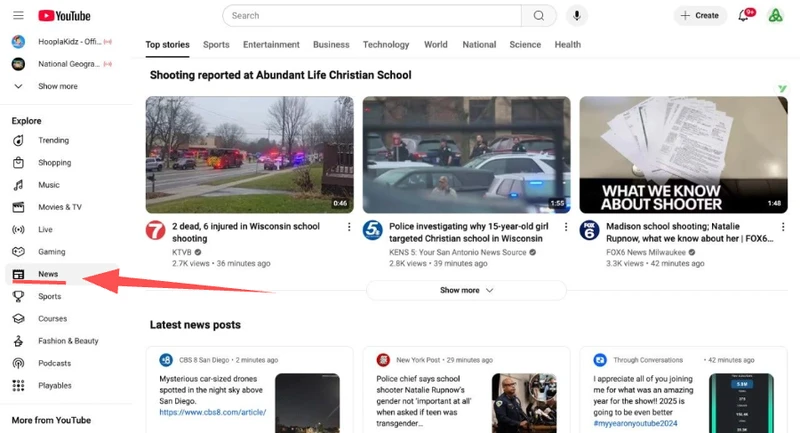
Task: Play the fire trucks street video thumbnail
Action: [249, 155]
